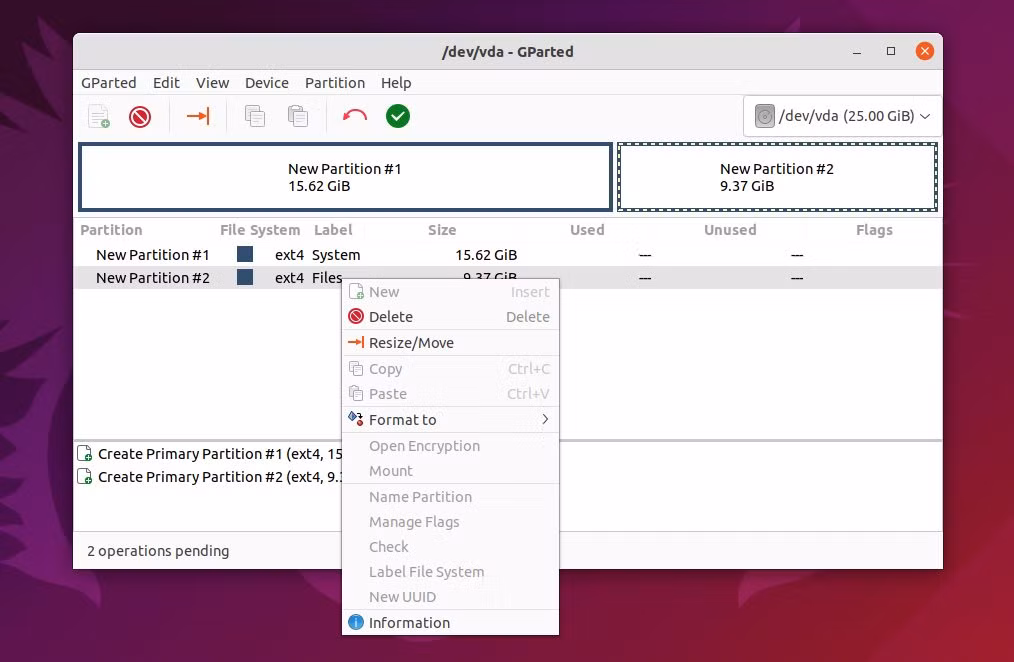This screenshot has height=662, width=1014.
Task: Open the Device menu
Action: pyautogui.click(x=266, y=83)
